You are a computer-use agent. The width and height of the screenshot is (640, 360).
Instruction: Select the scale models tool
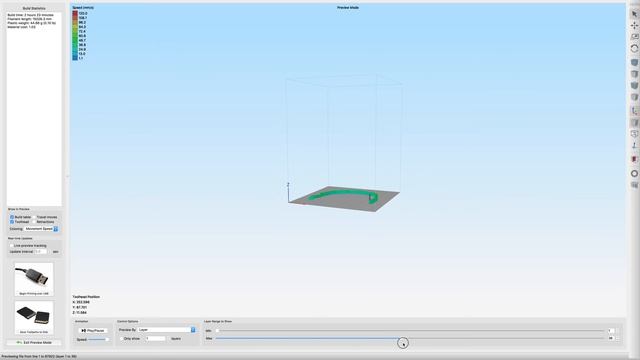[x=634, y=37]
